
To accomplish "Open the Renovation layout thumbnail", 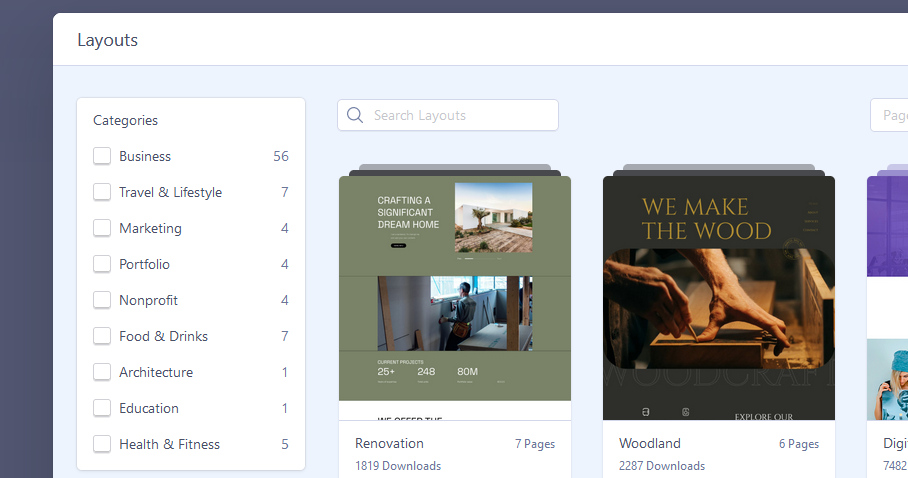I will pyautogui.click(x=455, y=297).
